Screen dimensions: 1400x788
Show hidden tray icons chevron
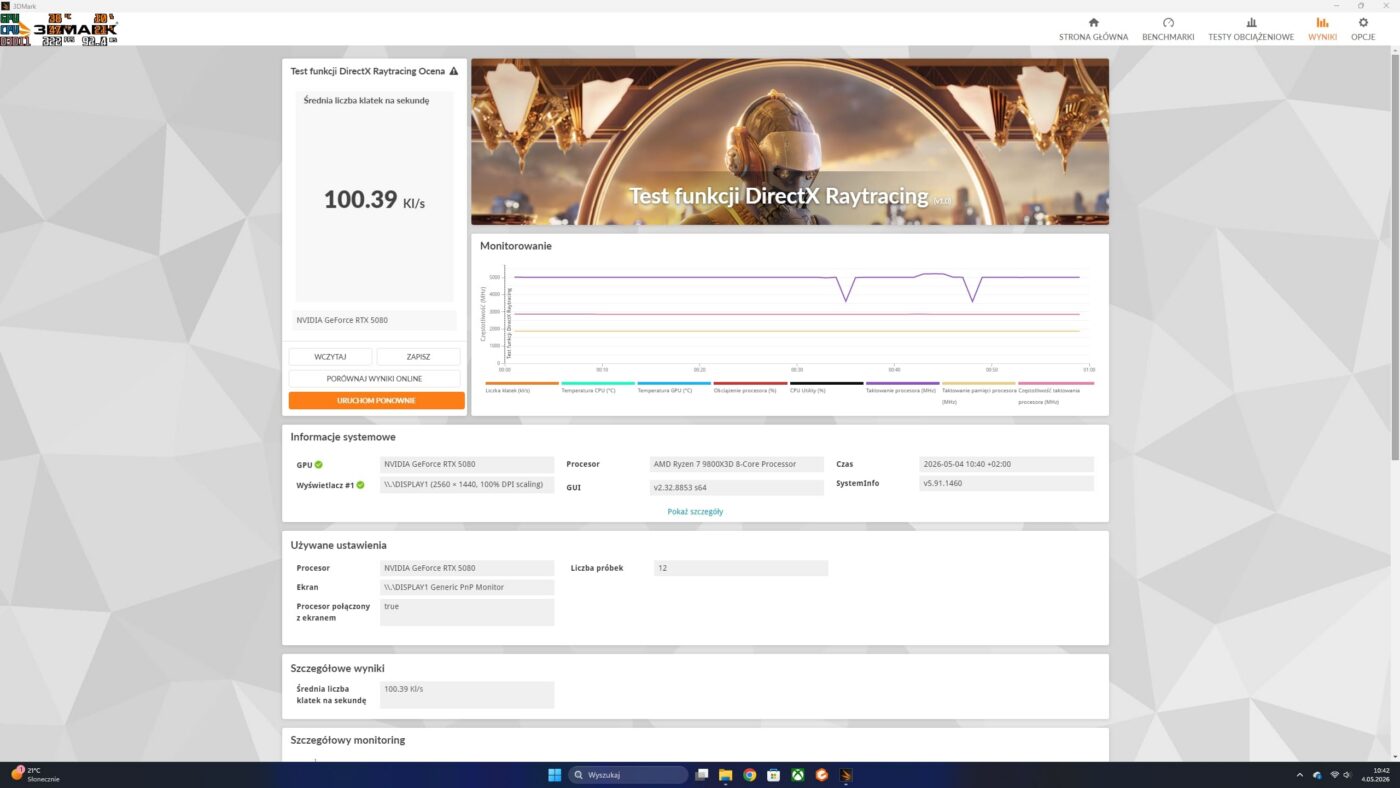click(1300, 775)
